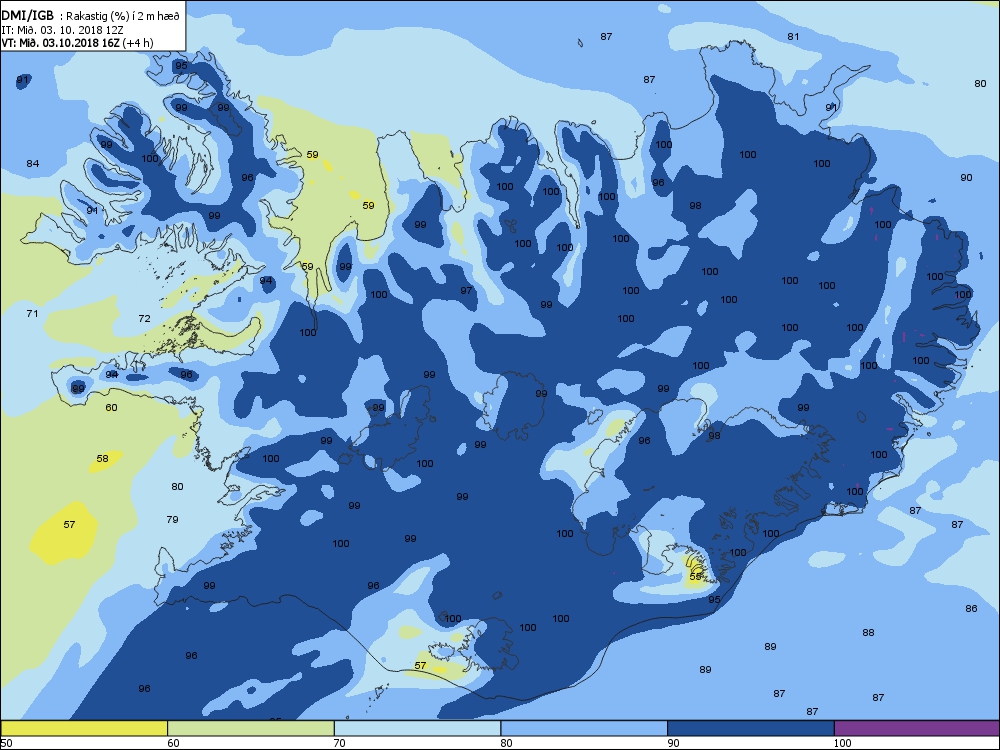Viewport: 1000px width, 750px height.
Task: Click the "IT: Mið. 03. 10. 2018 12Z" line
Action: pyautogui.click(x=62, y=30)
